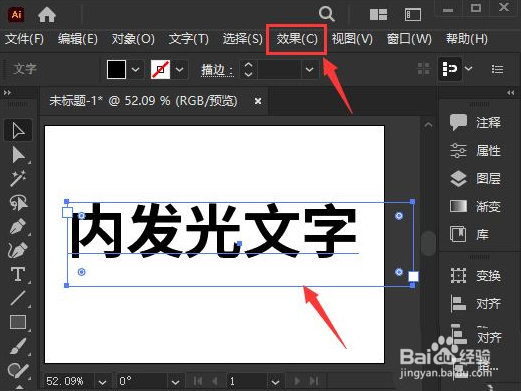Open the 对象(O) menu

[x=133, y=39]
